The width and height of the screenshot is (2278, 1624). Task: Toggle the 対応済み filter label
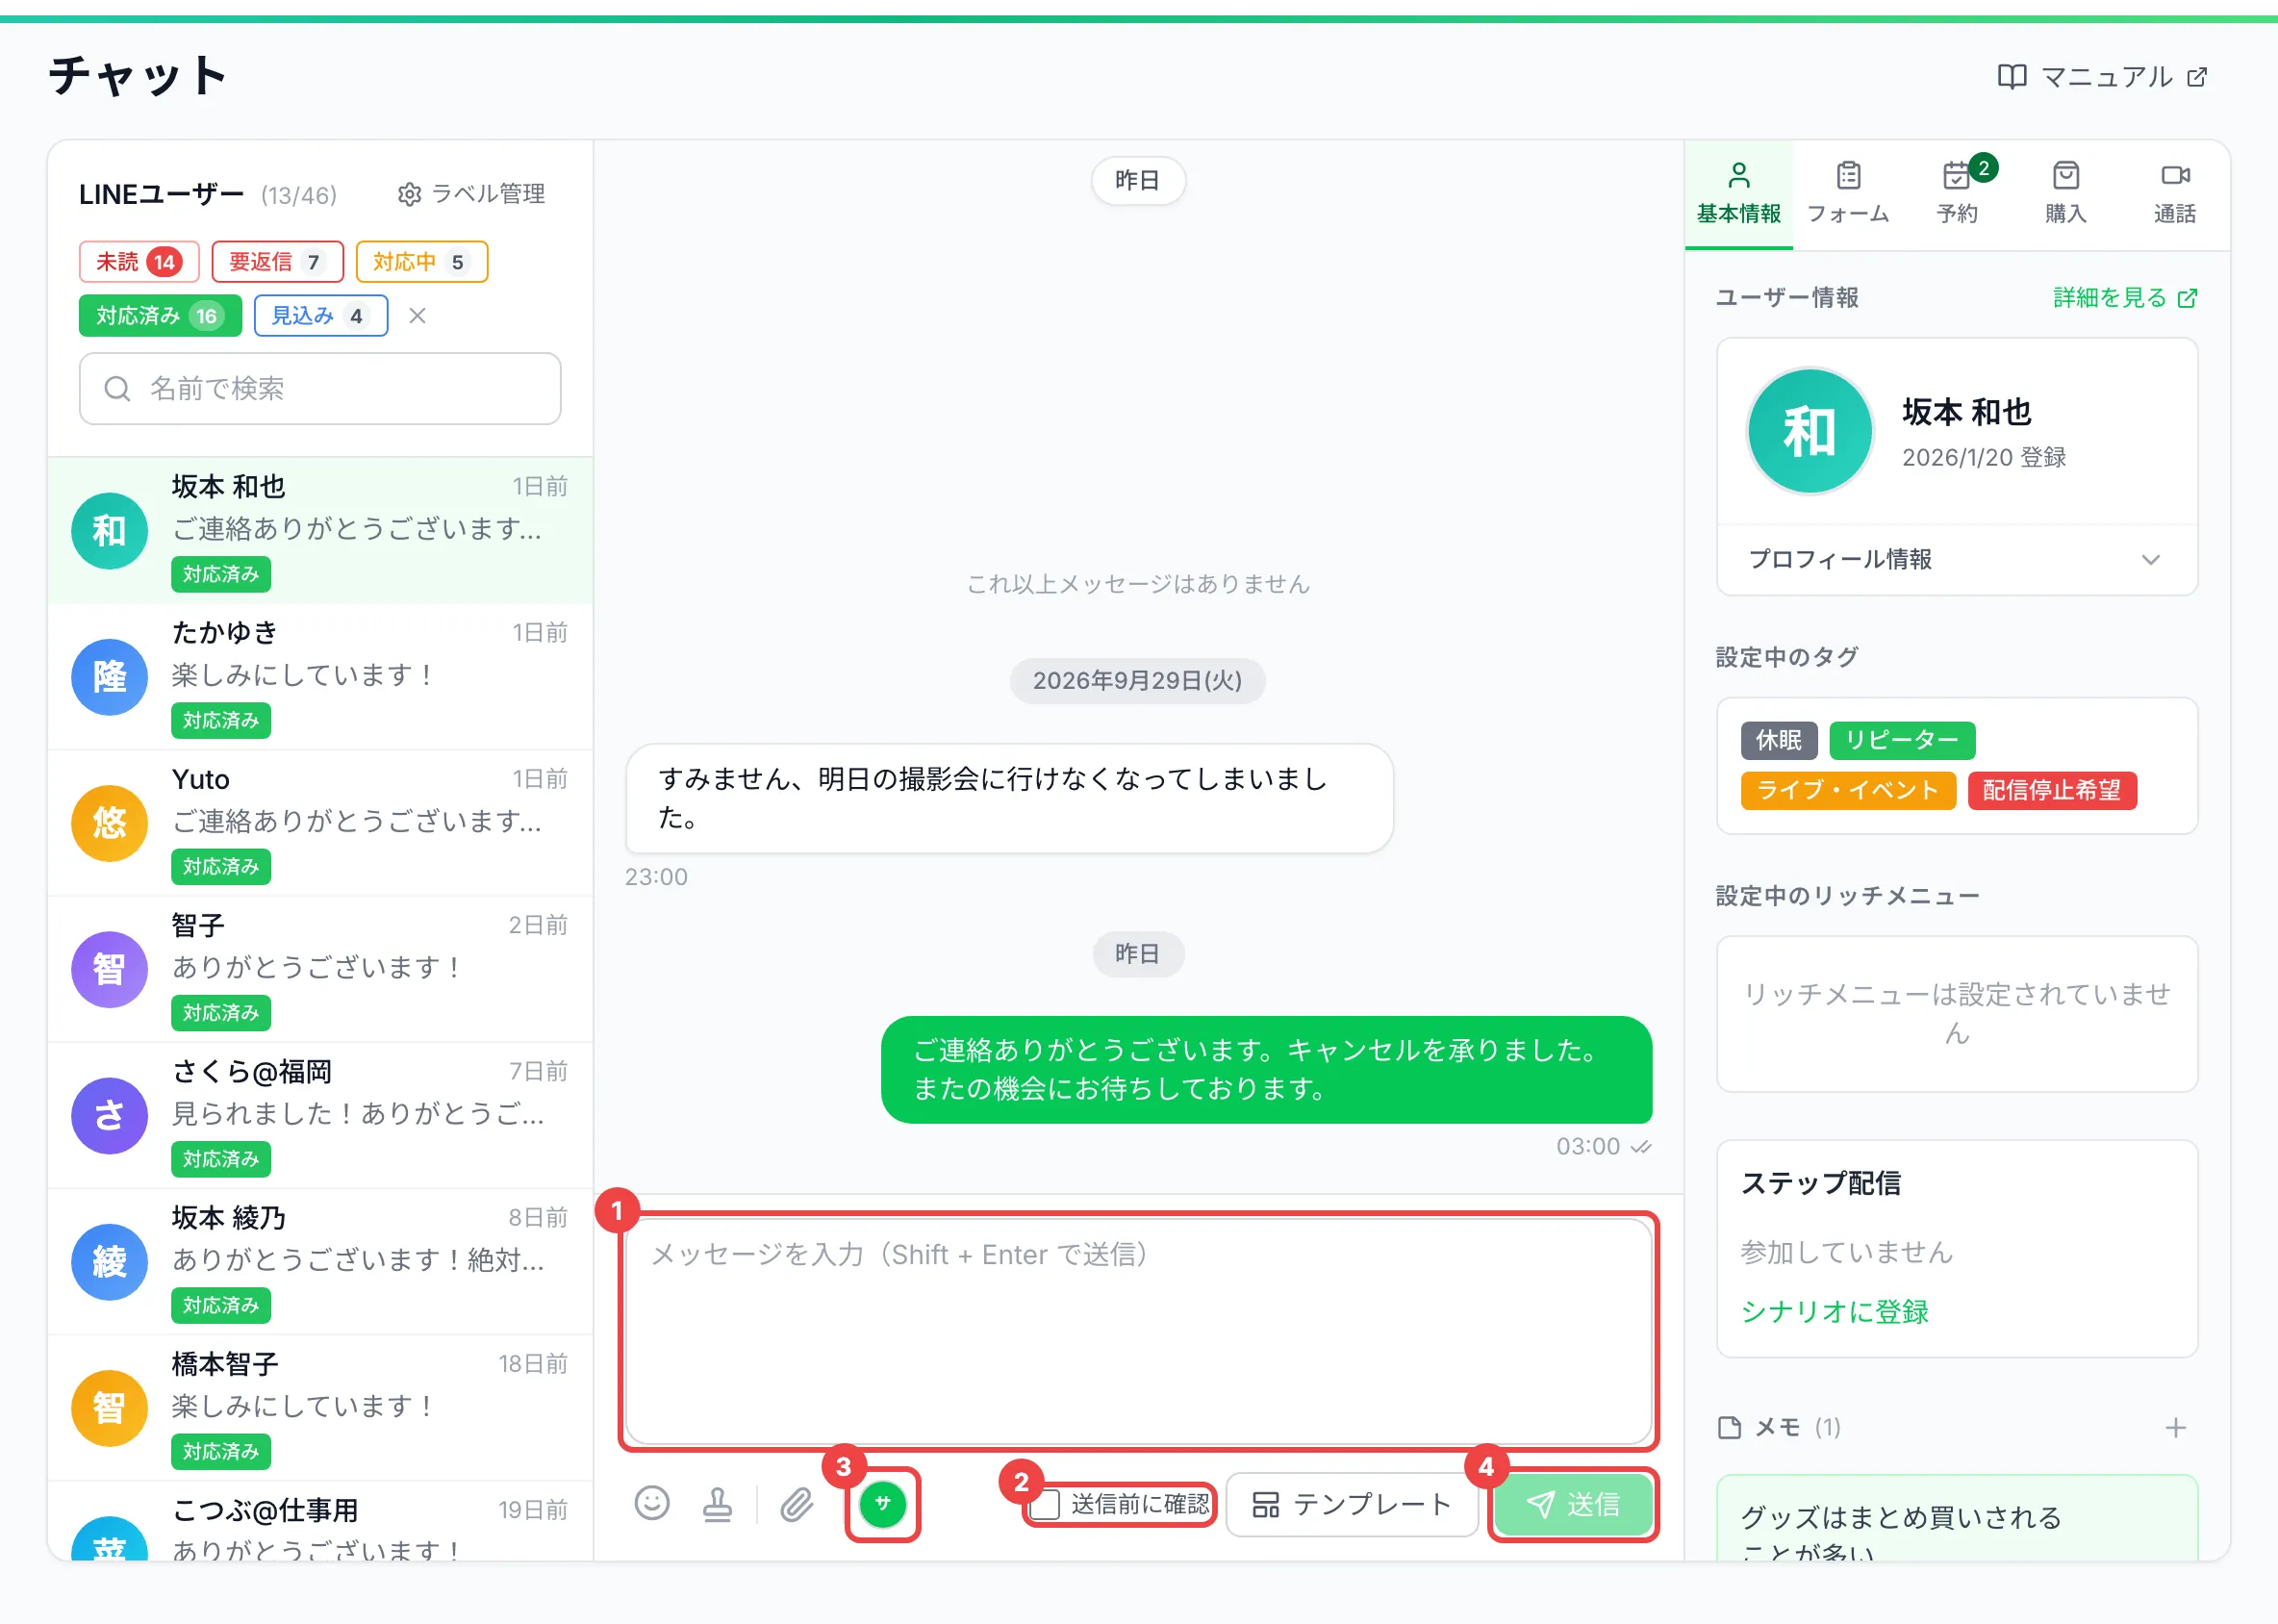tap(160, 316)
